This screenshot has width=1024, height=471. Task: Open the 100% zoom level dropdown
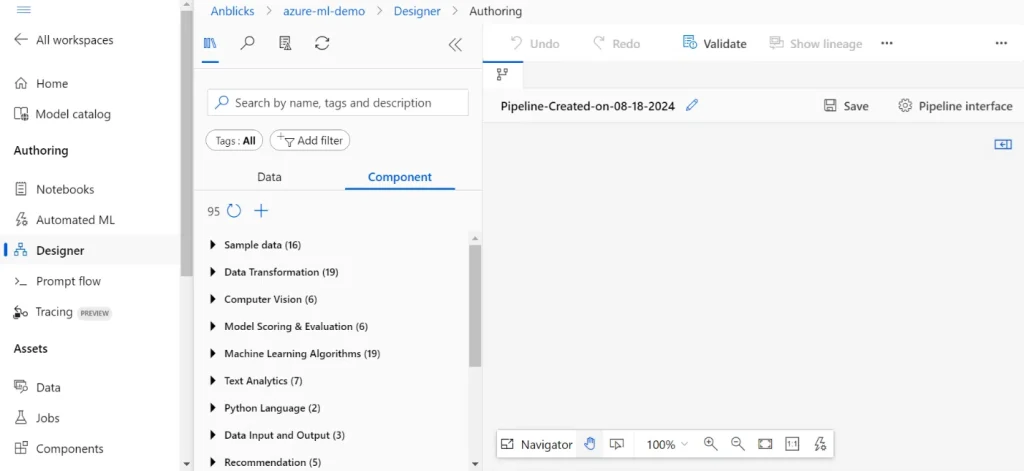(667, 444)
